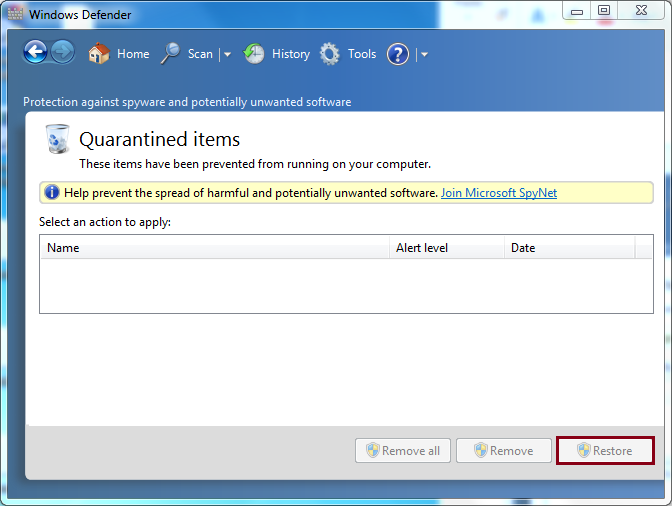672x506 pixels.
Task: Expand the Help options dropdown arrow
Action: 424,54
